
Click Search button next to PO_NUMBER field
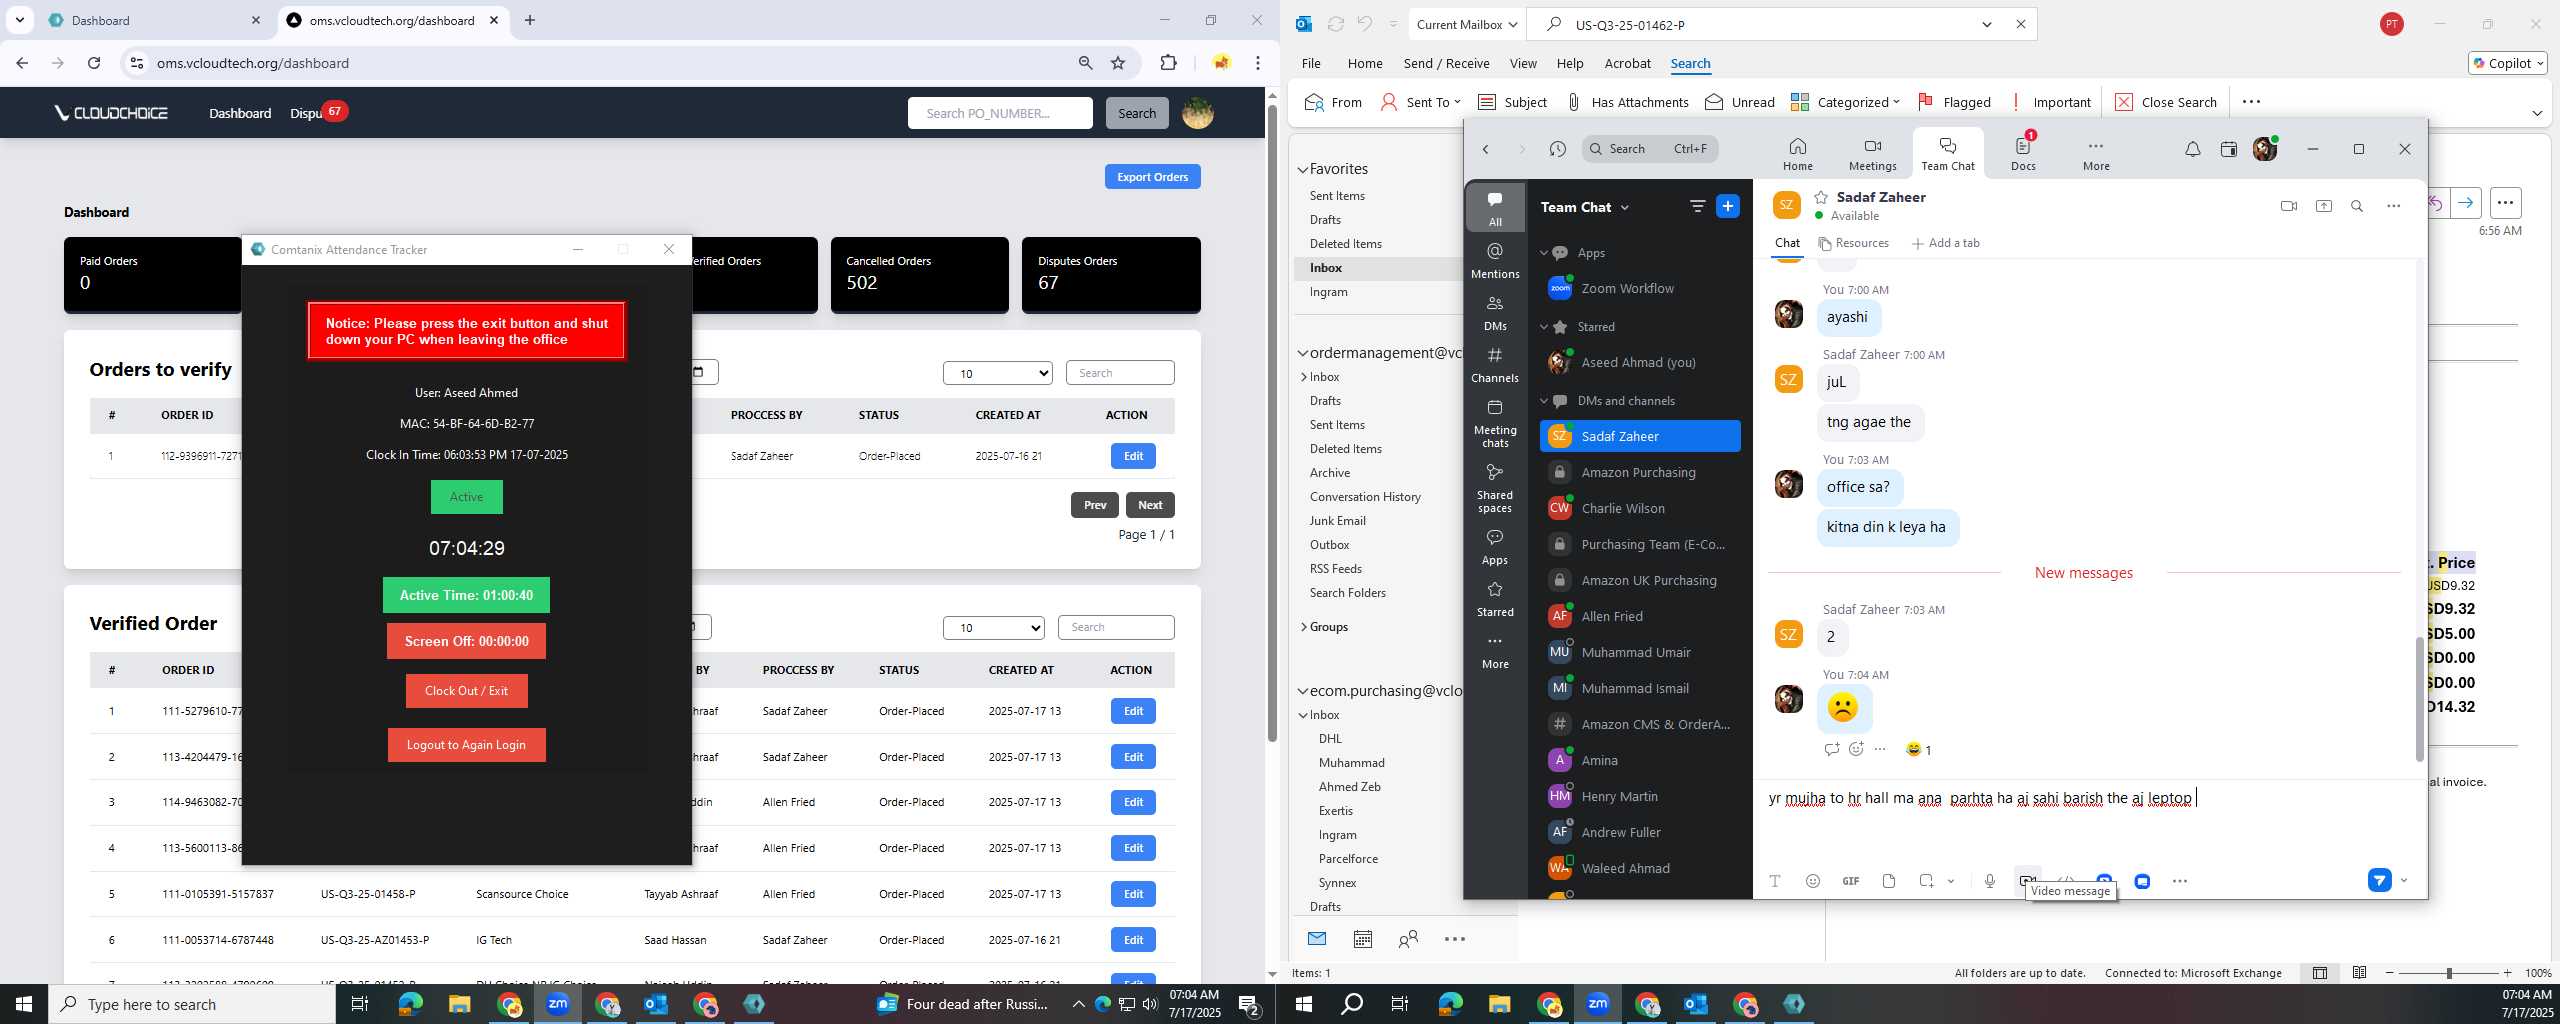pos(1137,113)
